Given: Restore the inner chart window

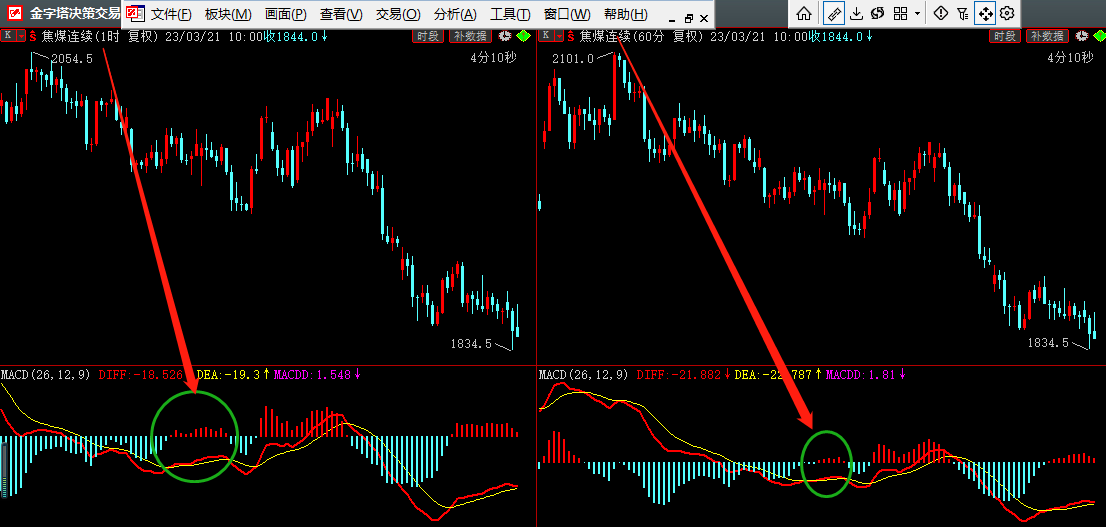Looking at the screenshot, I should click(x=688, y=18).
